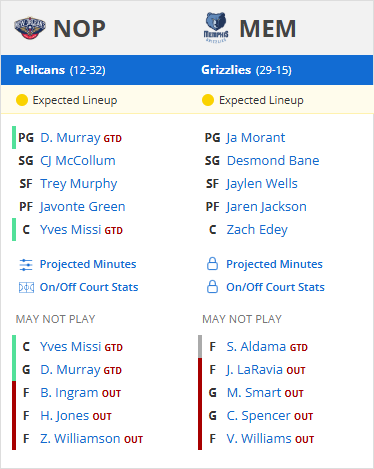Select Jaren Jackson in Grizzlies lineup
This screenshot has width=374, height=469.
tap(266, 207)
